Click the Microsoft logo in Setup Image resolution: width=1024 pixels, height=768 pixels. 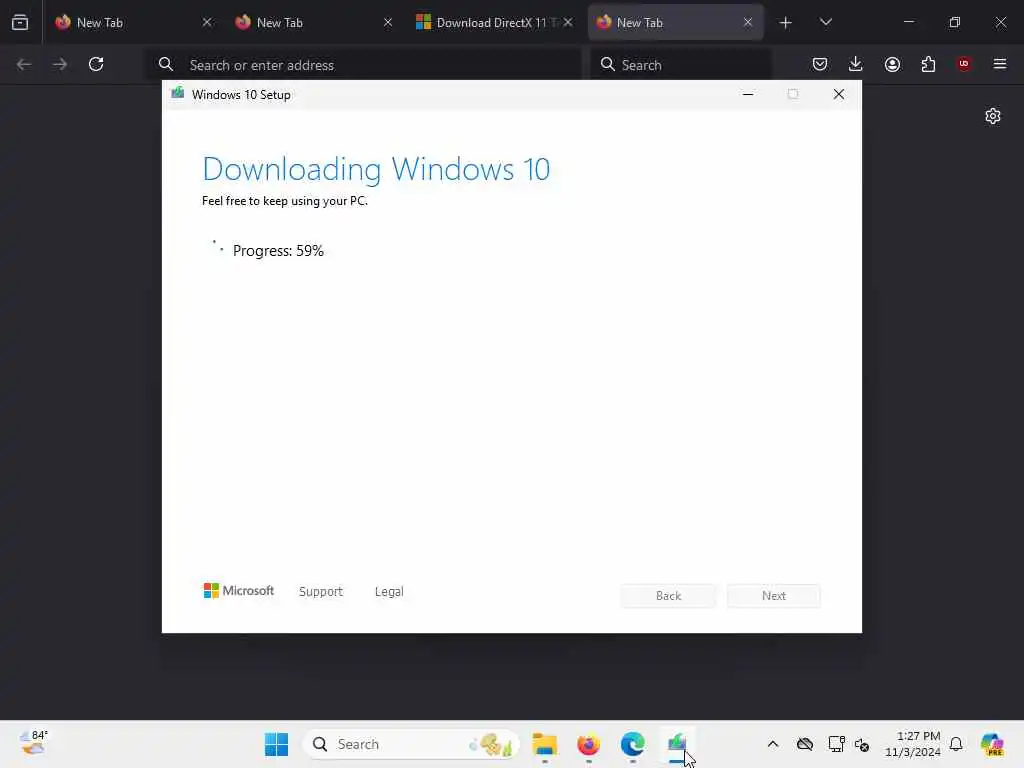238,590
